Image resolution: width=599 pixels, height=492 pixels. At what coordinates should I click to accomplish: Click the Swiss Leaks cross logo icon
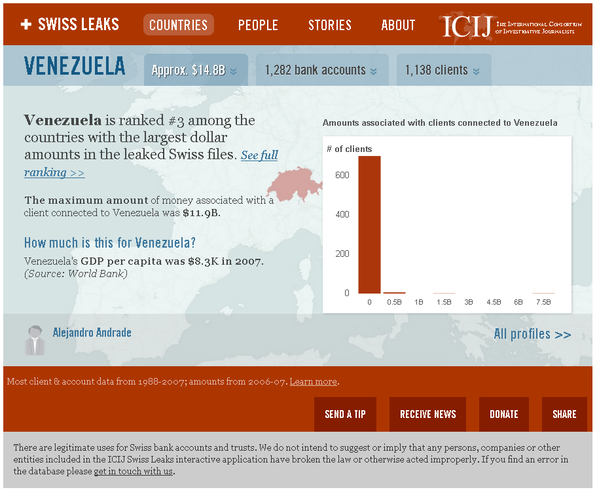26,24
